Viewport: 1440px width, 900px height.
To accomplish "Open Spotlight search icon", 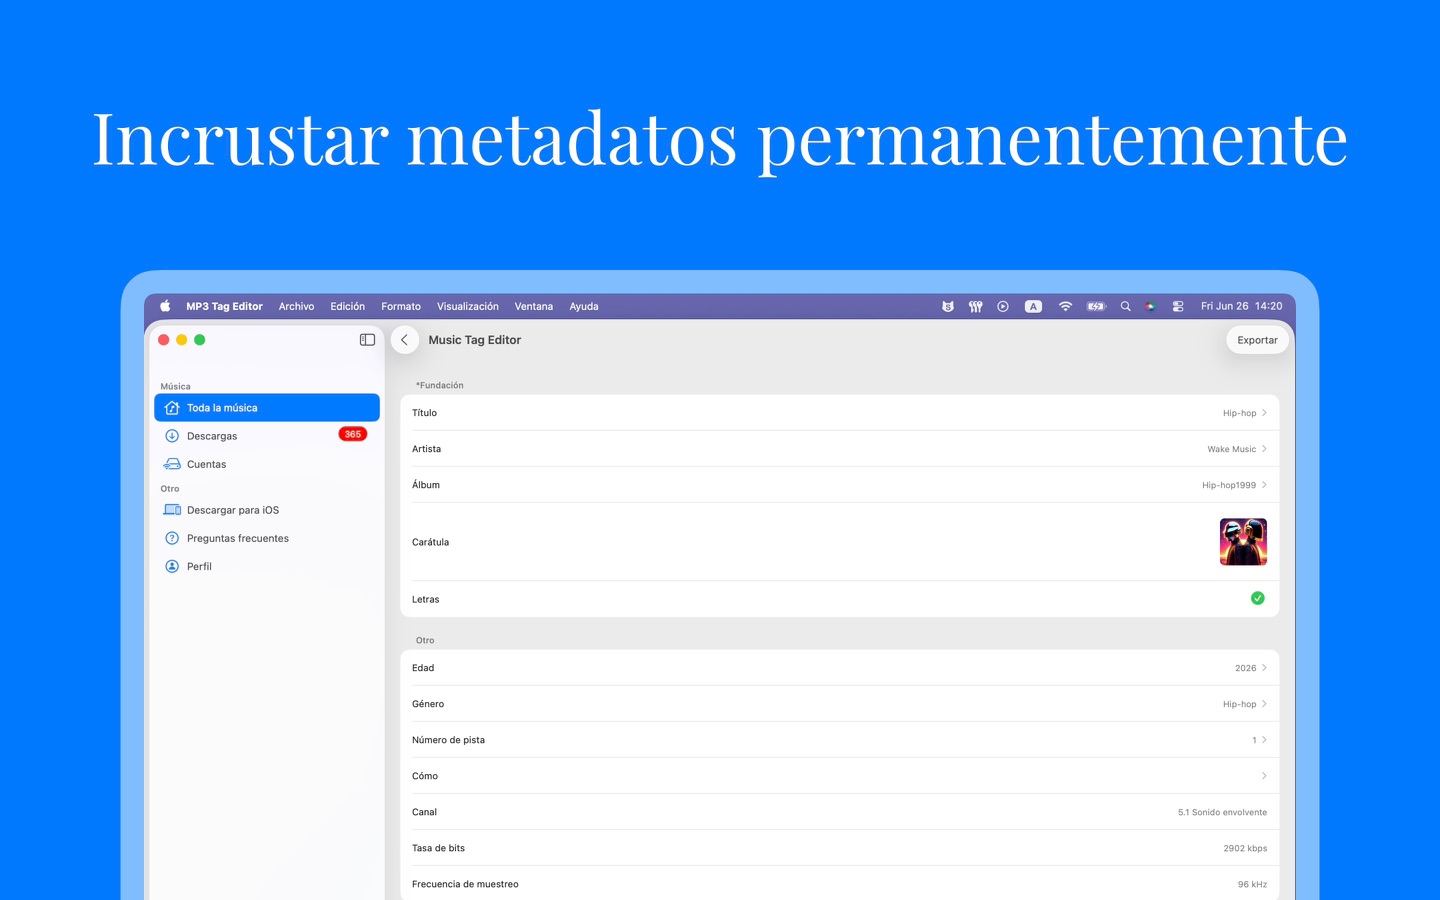I will pos(1126,306).
